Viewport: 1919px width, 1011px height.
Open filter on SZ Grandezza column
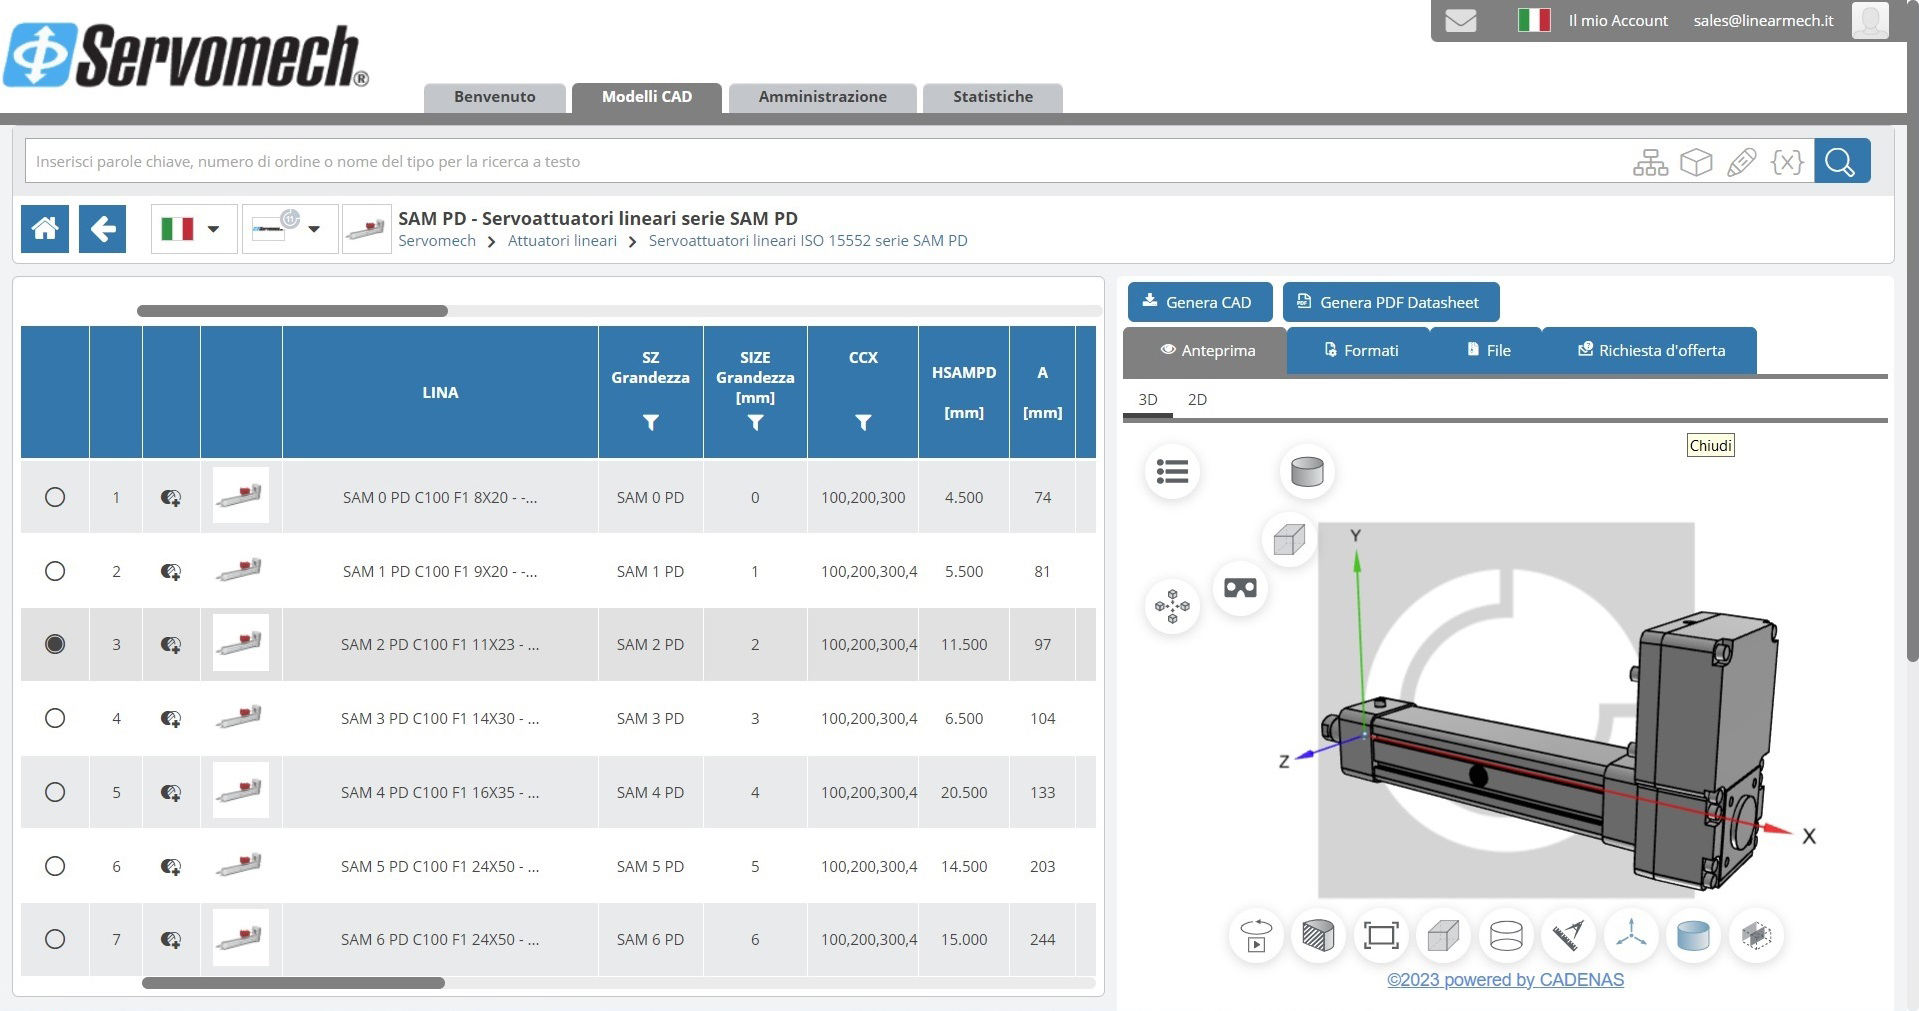[x=651, y=423]
